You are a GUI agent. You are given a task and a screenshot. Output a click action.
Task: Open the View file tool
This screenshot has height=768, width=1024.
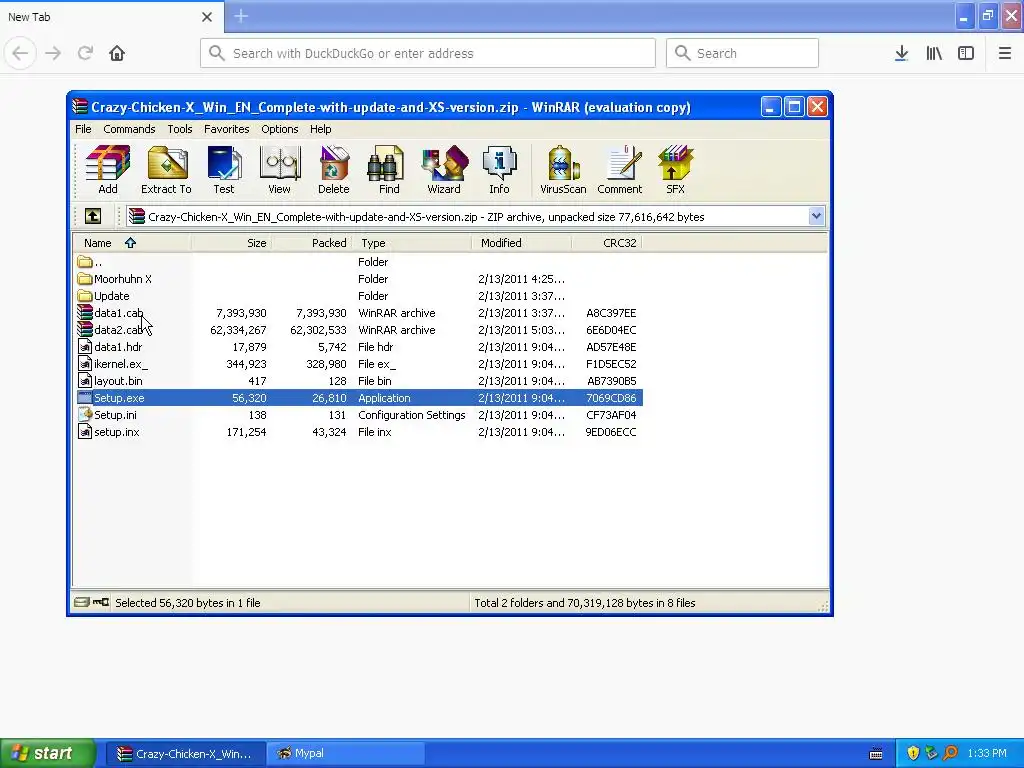pyautogui.click(x=280, y=170)
